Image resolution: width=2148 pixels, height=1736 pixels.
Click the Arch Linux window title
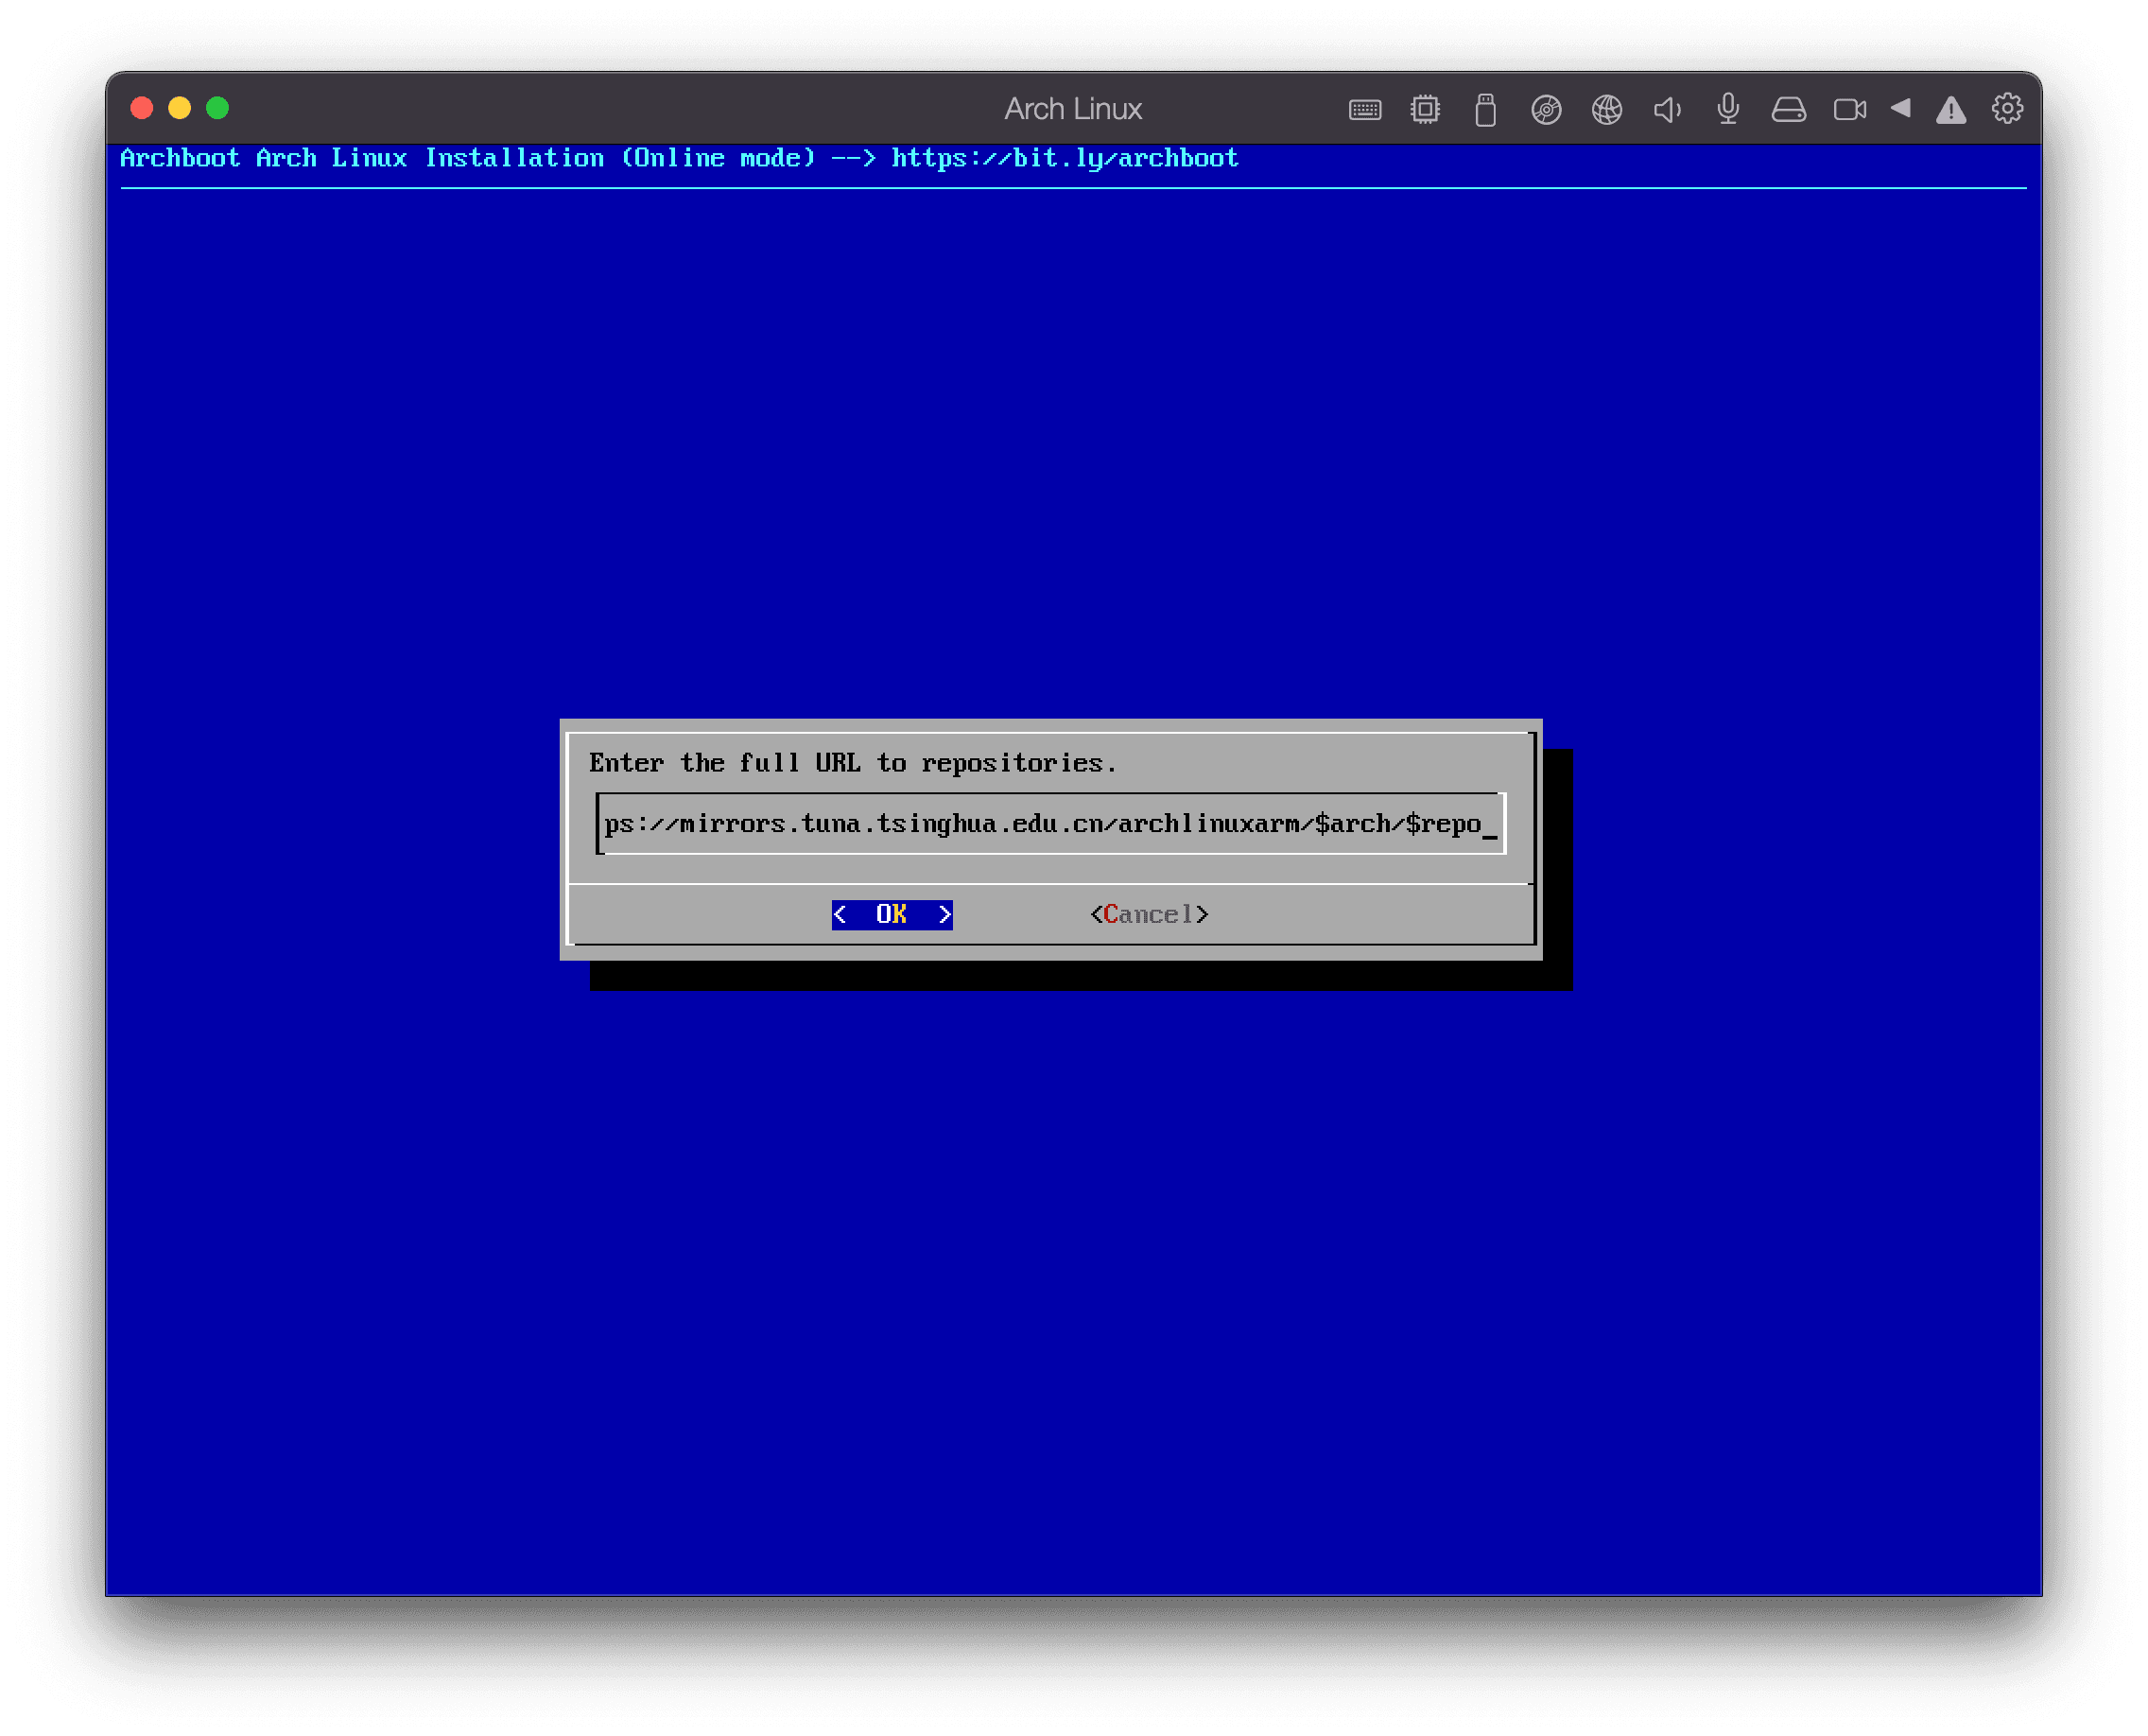tap(1073, 109)
